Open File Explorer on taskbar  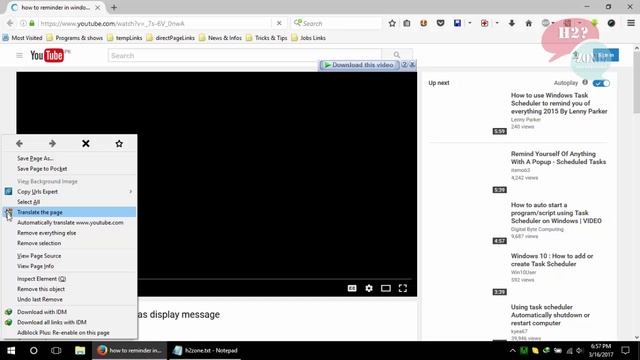80,351
